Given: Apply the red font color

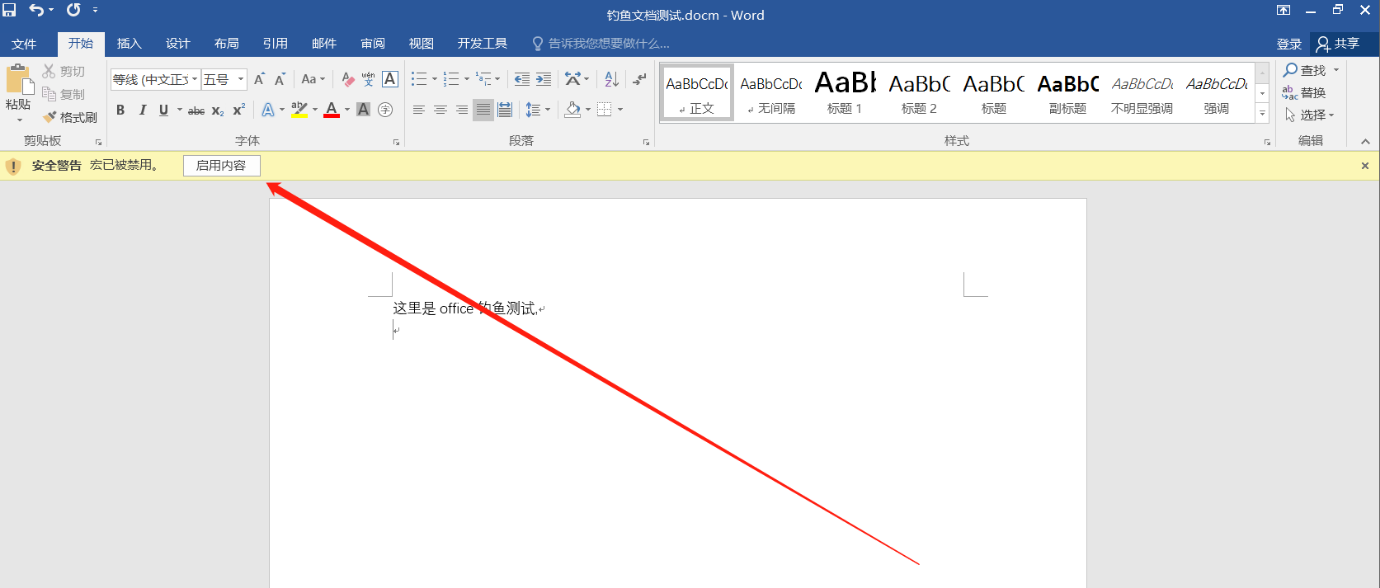Looking at the screenshot, I should tap(332, 110).
